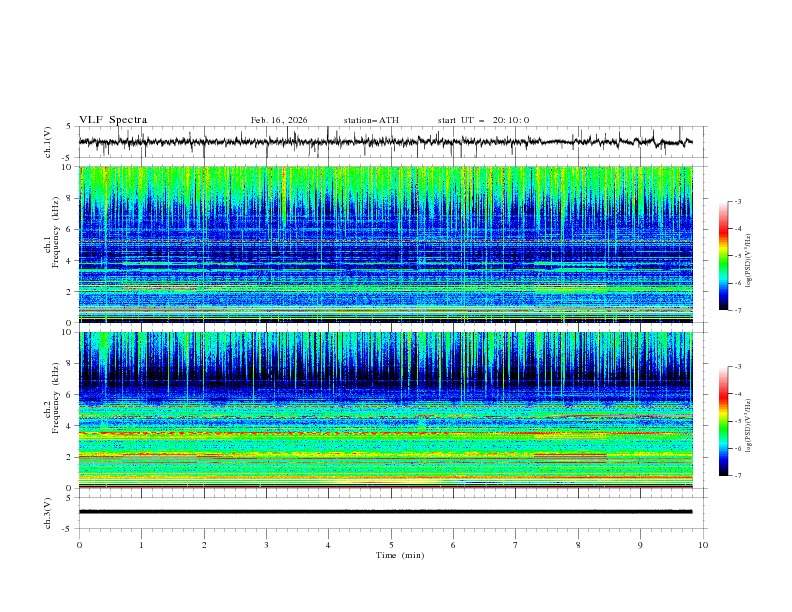The height and width of the screenshot is (612, 792).
Task: Click the ch.1 voltage waveform trace
Action: tap(385, 142)
